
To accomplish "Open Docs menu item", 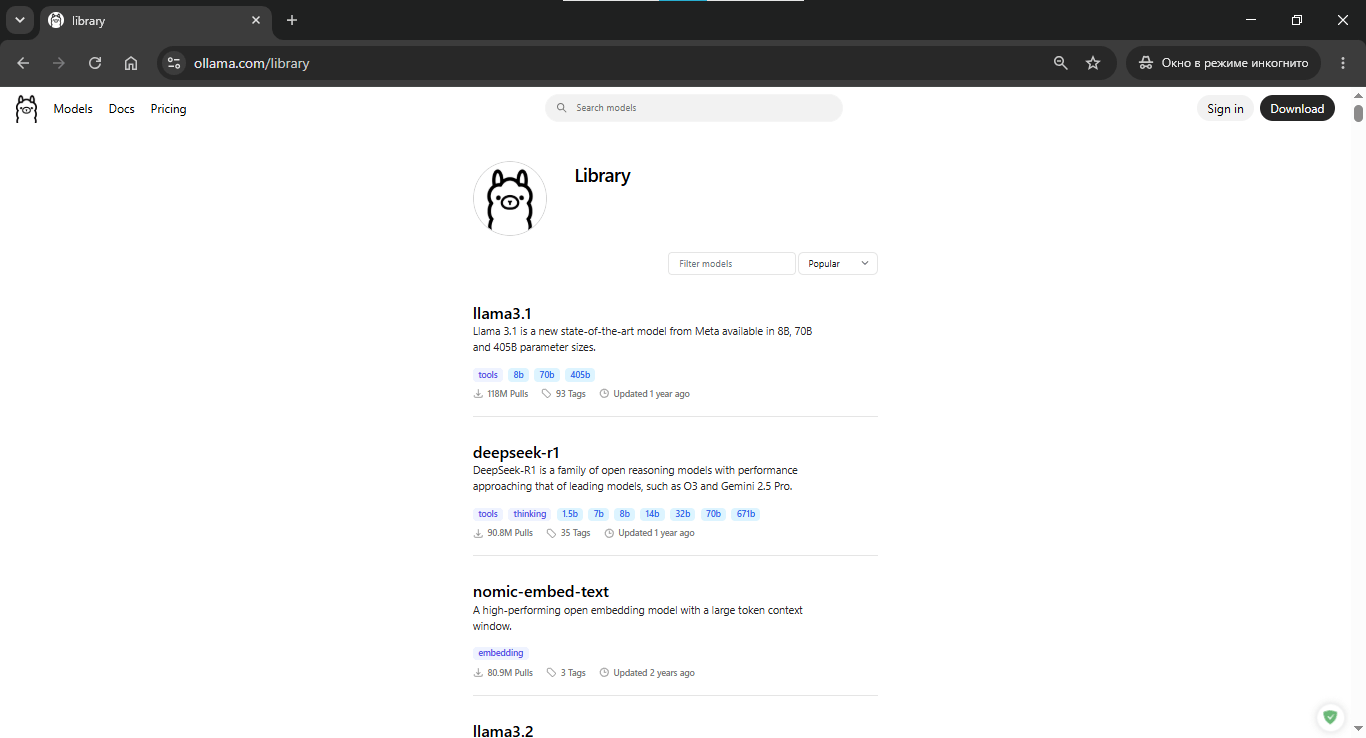I will (x=122, y=109).
